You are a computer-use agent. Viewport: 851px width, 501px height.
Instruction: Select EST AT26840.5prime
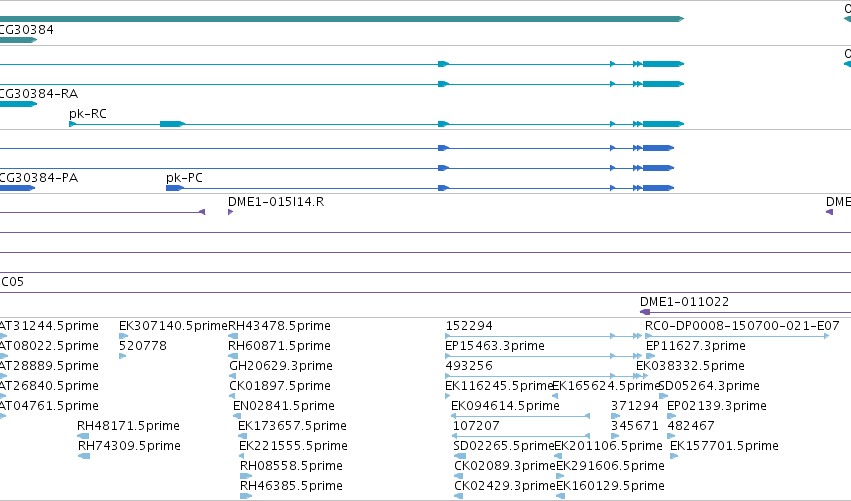[49, 386]
